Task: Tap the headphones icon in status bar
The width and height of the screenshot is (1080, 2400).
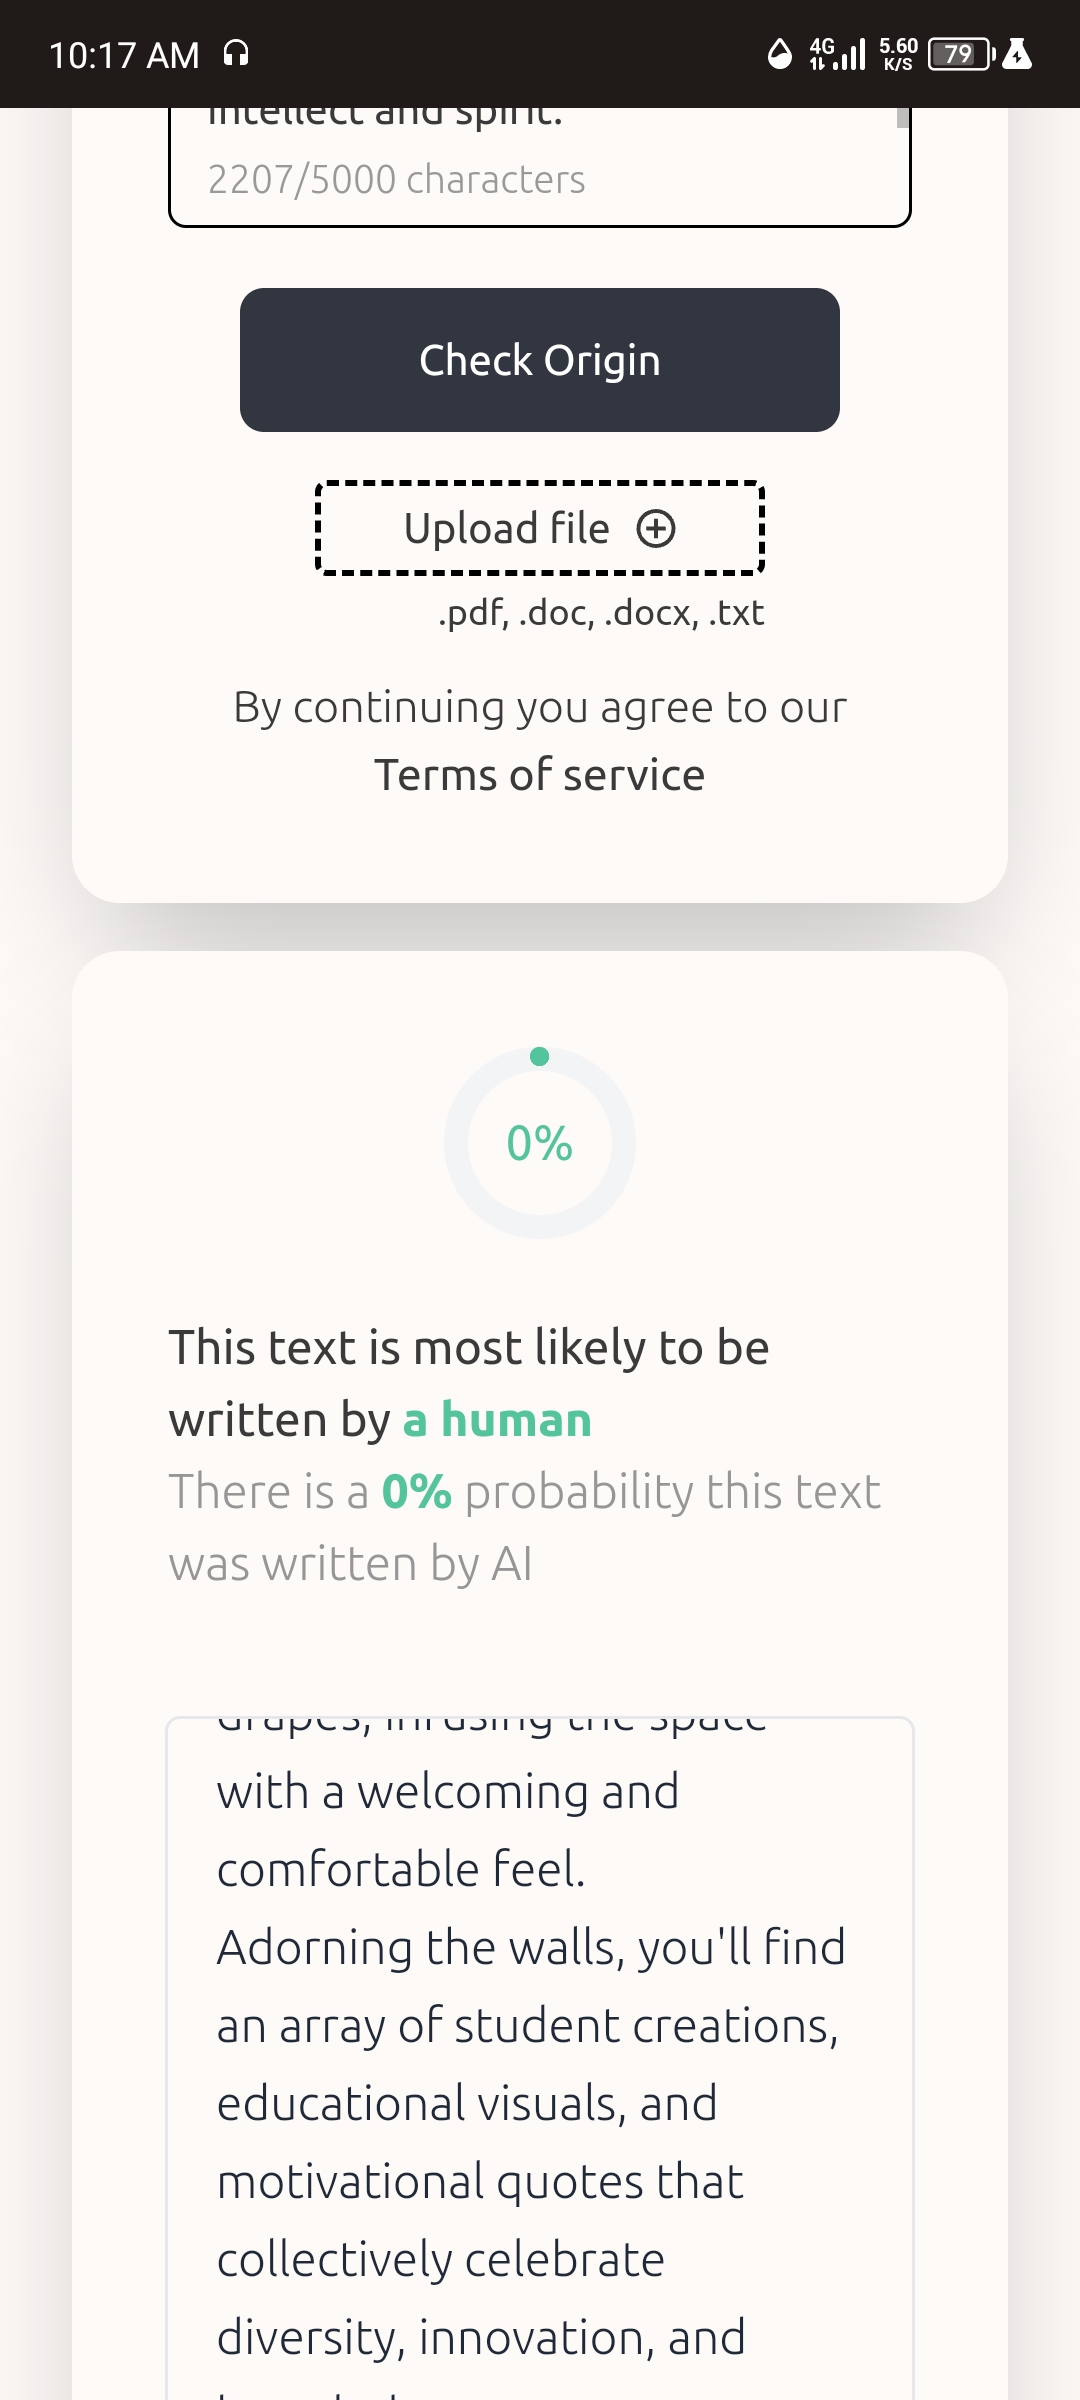Action: (x=236, y=53)
